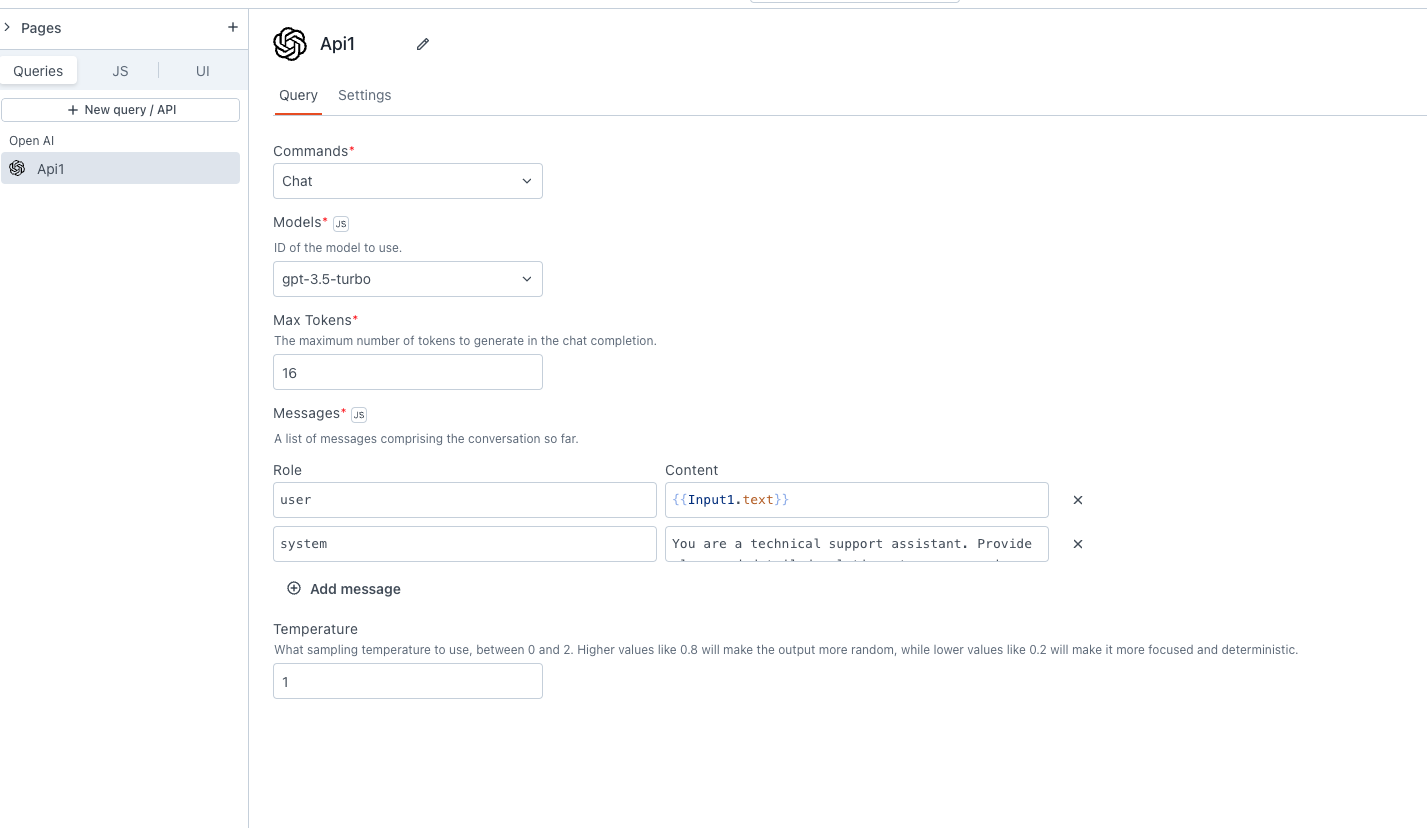Click the plus icon in the Pages panel
This screenshot has height=828, width=1427.
point(233,27)
